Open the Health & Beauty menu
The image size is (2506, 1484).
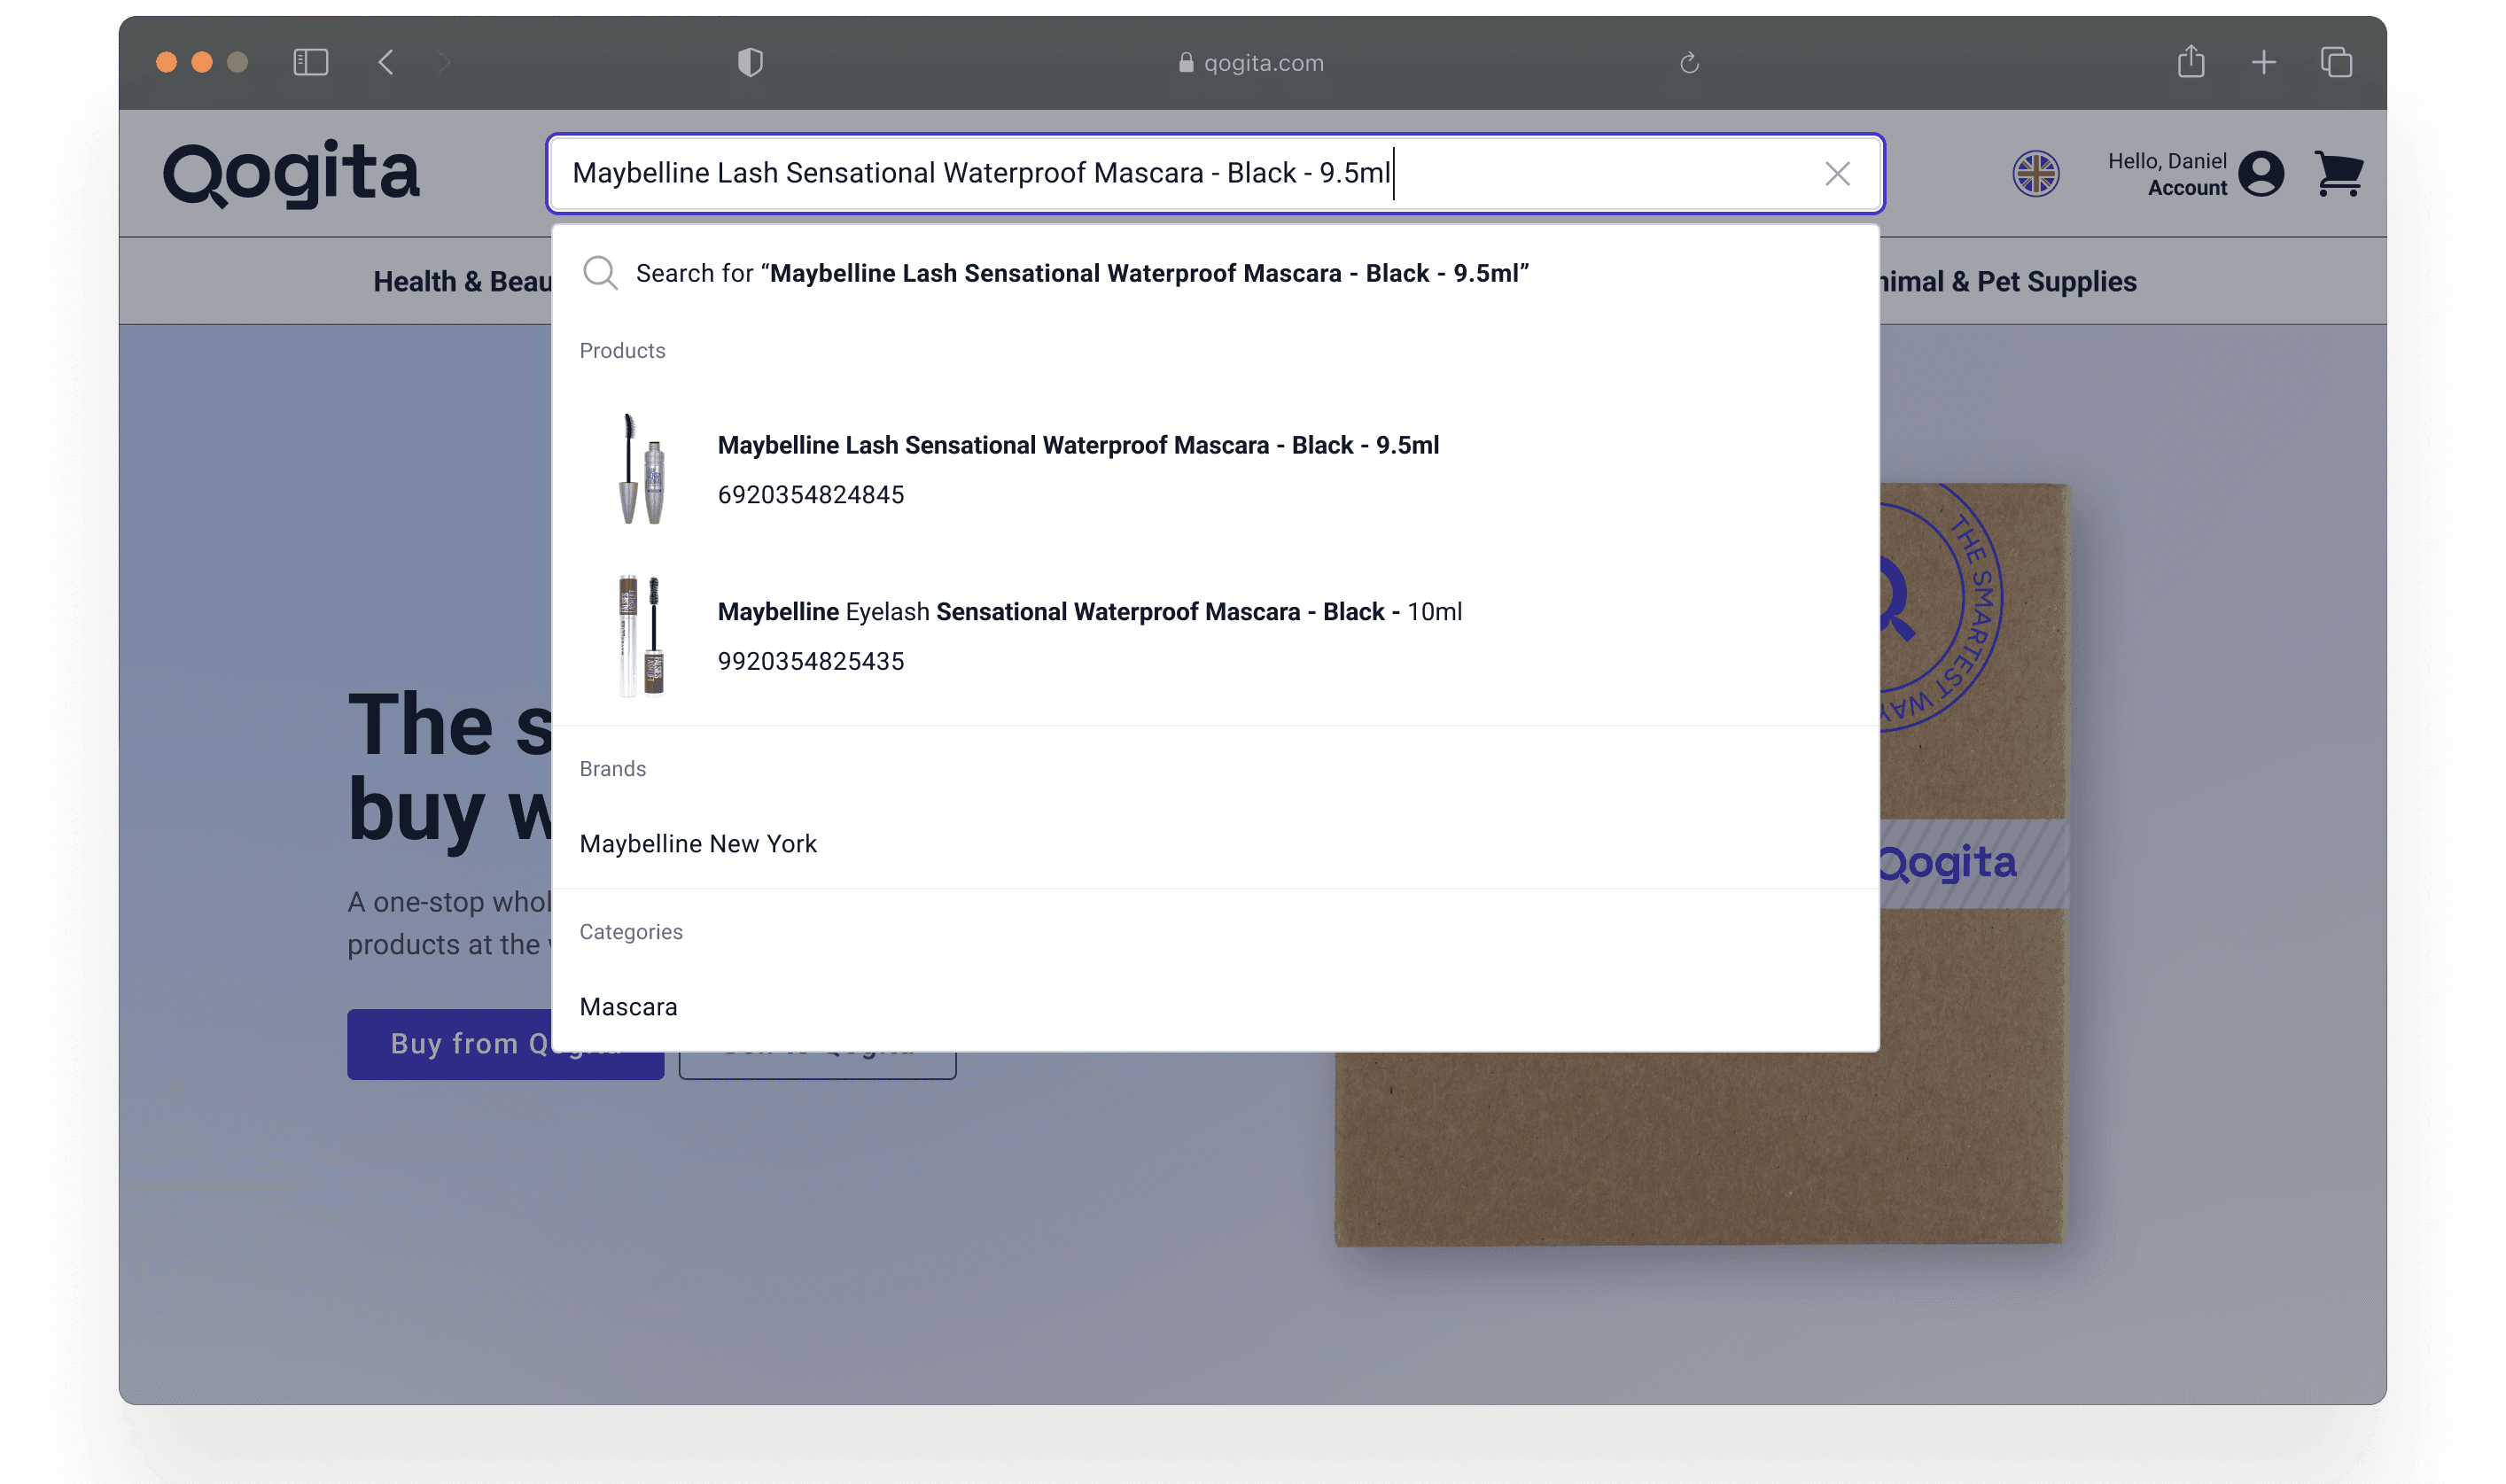click(x=462, y=282)
